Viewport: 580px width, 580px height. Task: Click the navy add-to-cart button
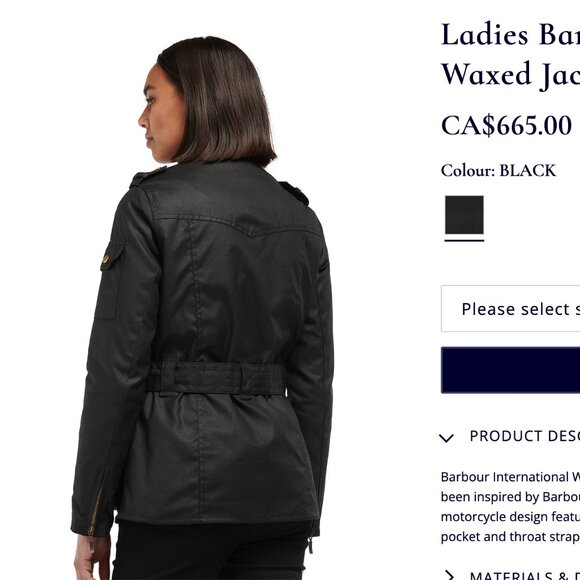click(510, 370)
